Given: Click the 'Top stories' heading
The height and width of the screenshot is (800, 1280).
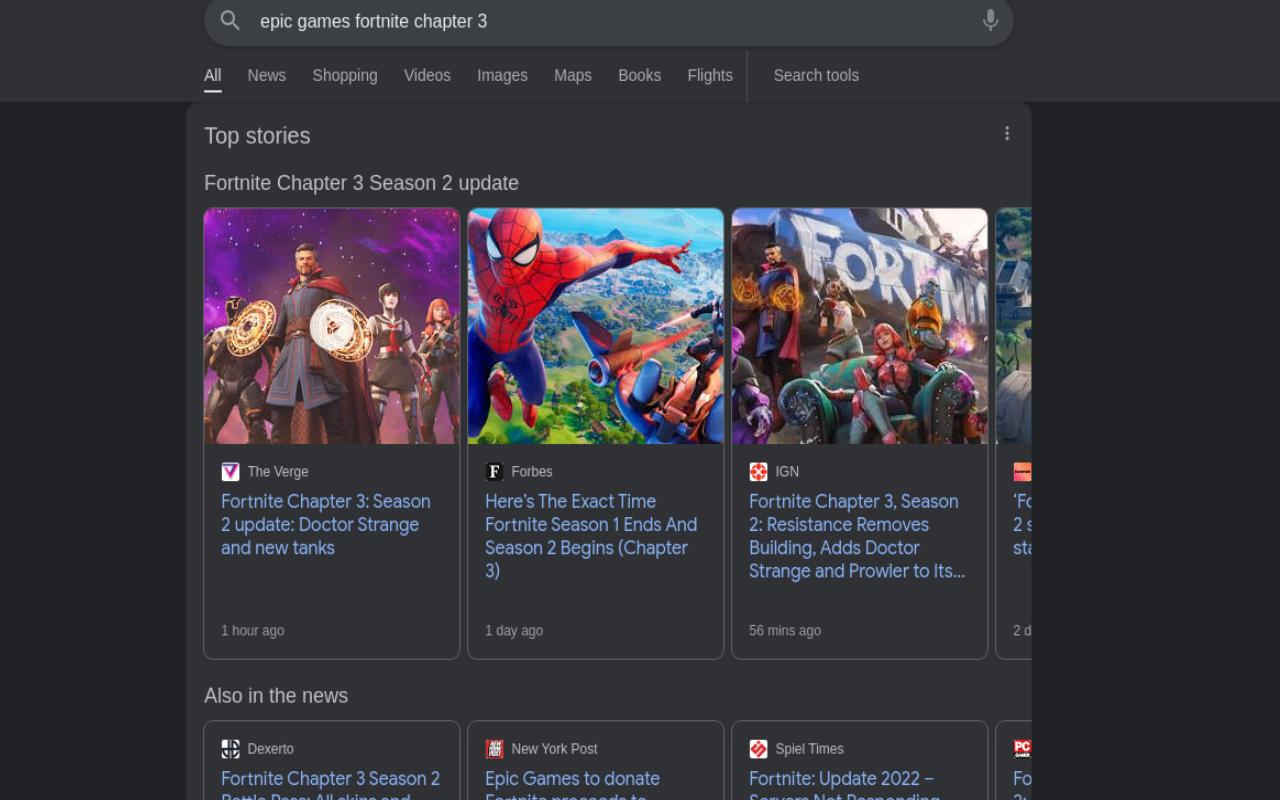Looking at the screenshot, I should pyautogui.click(x=257, y=136).
